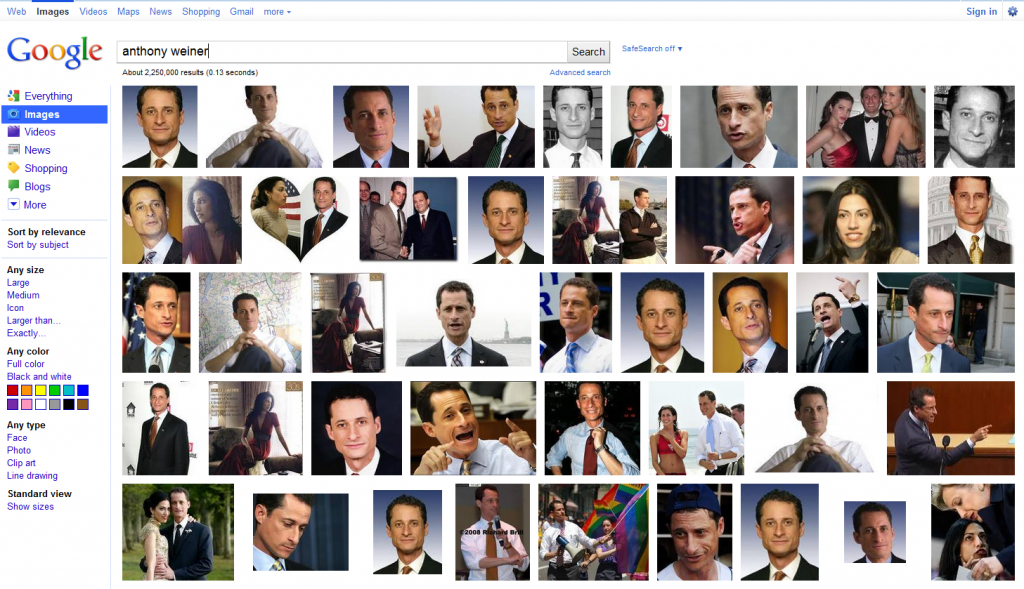Filter results by Large size

coord(18,283)
